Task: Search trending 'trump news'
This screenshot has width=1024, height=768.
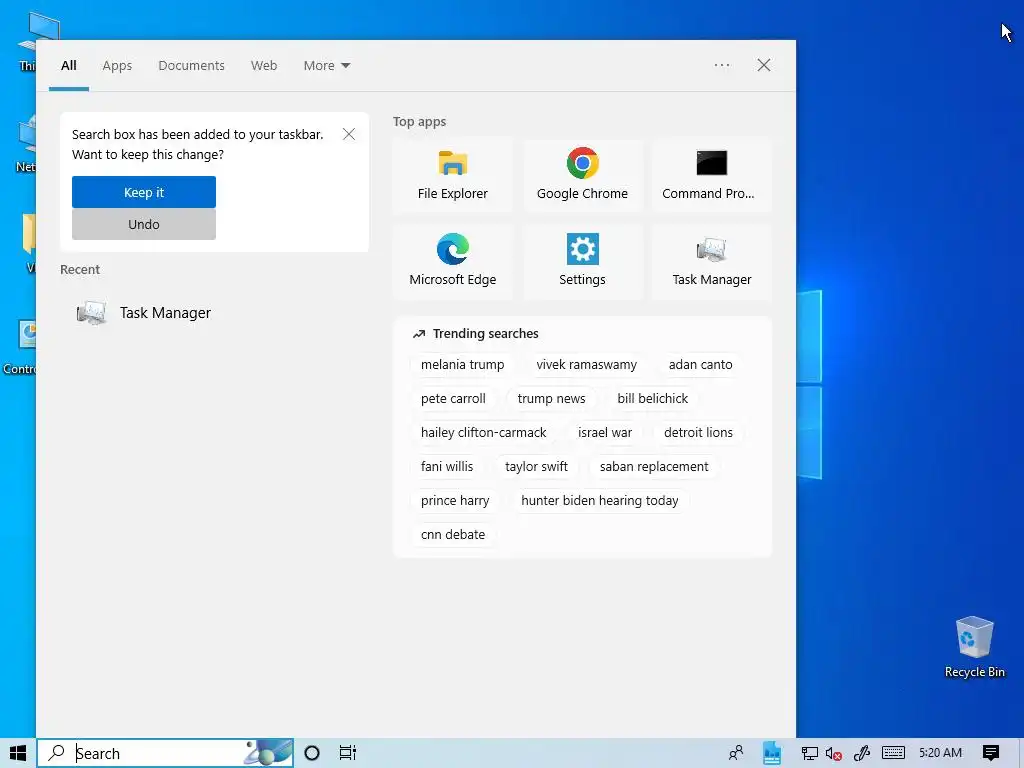Action: tap(551, 398)
